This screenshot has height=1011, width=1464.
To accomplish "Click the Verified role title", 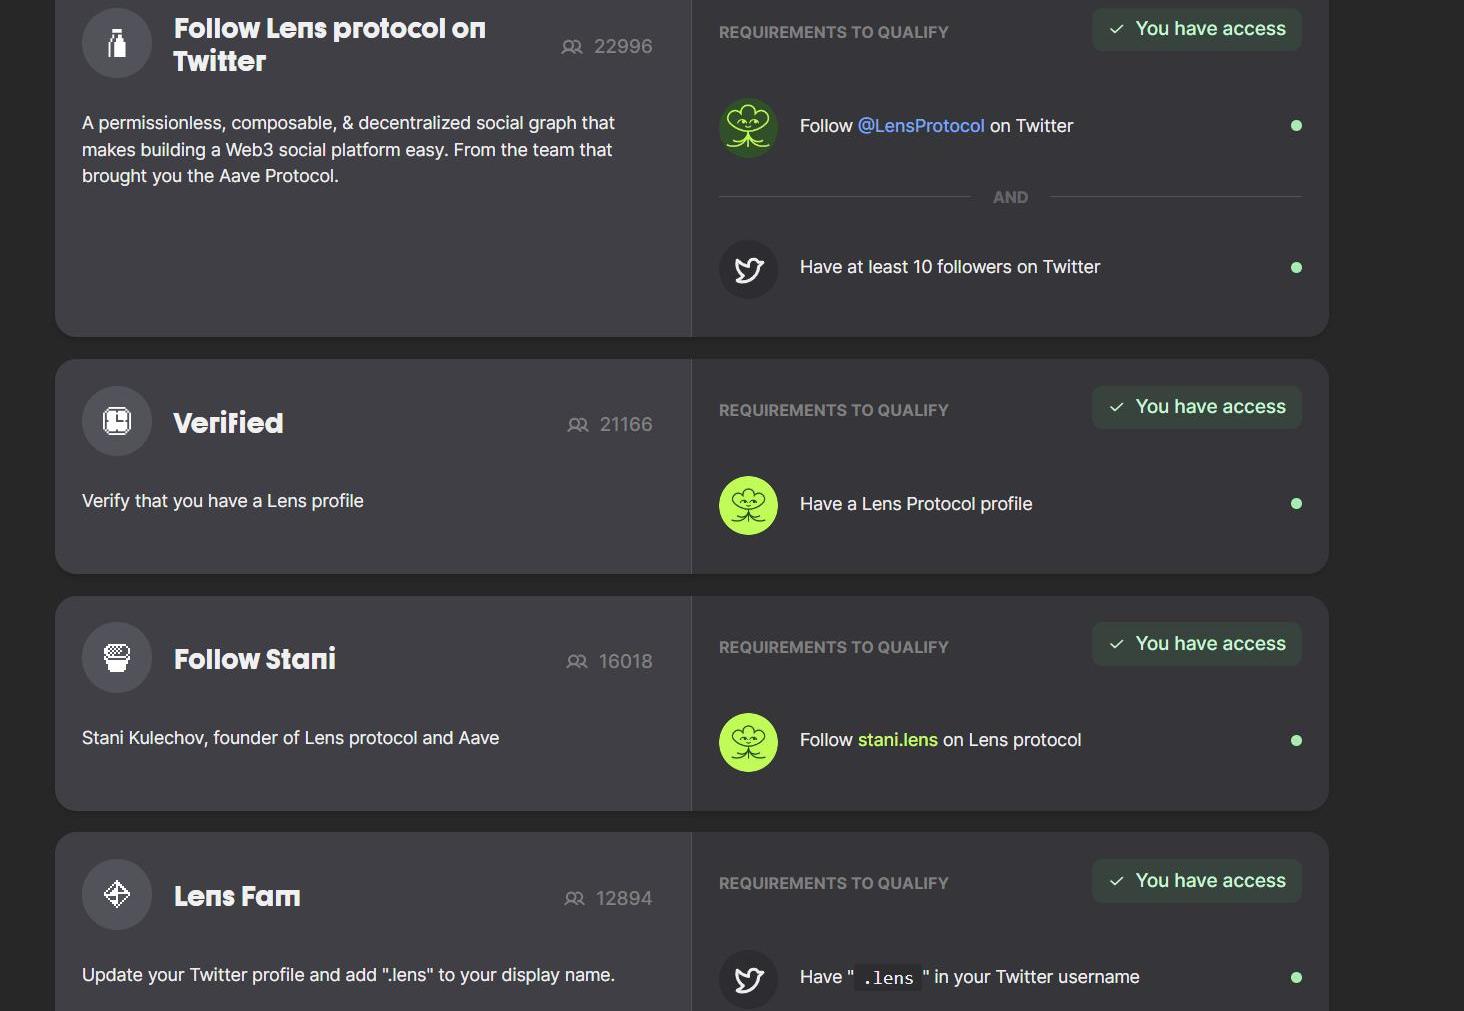I will [x=228, y=423].
